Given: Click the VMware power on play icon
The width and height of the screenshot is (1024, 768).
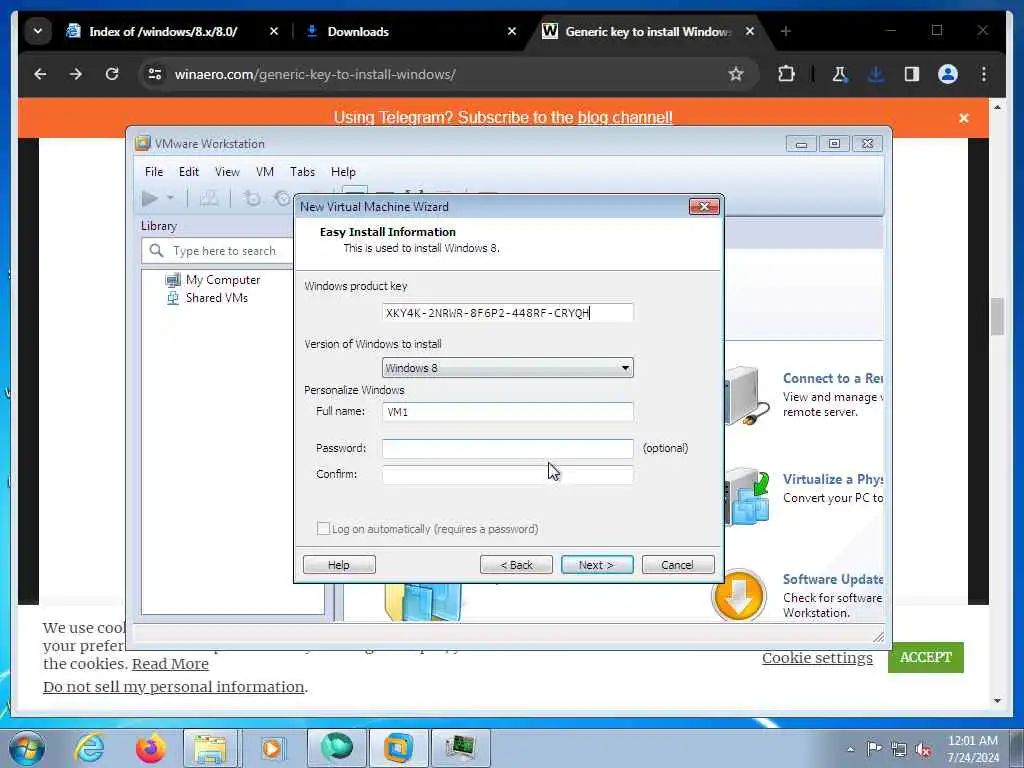Looking at the screenshot, I should pos(150,198).
